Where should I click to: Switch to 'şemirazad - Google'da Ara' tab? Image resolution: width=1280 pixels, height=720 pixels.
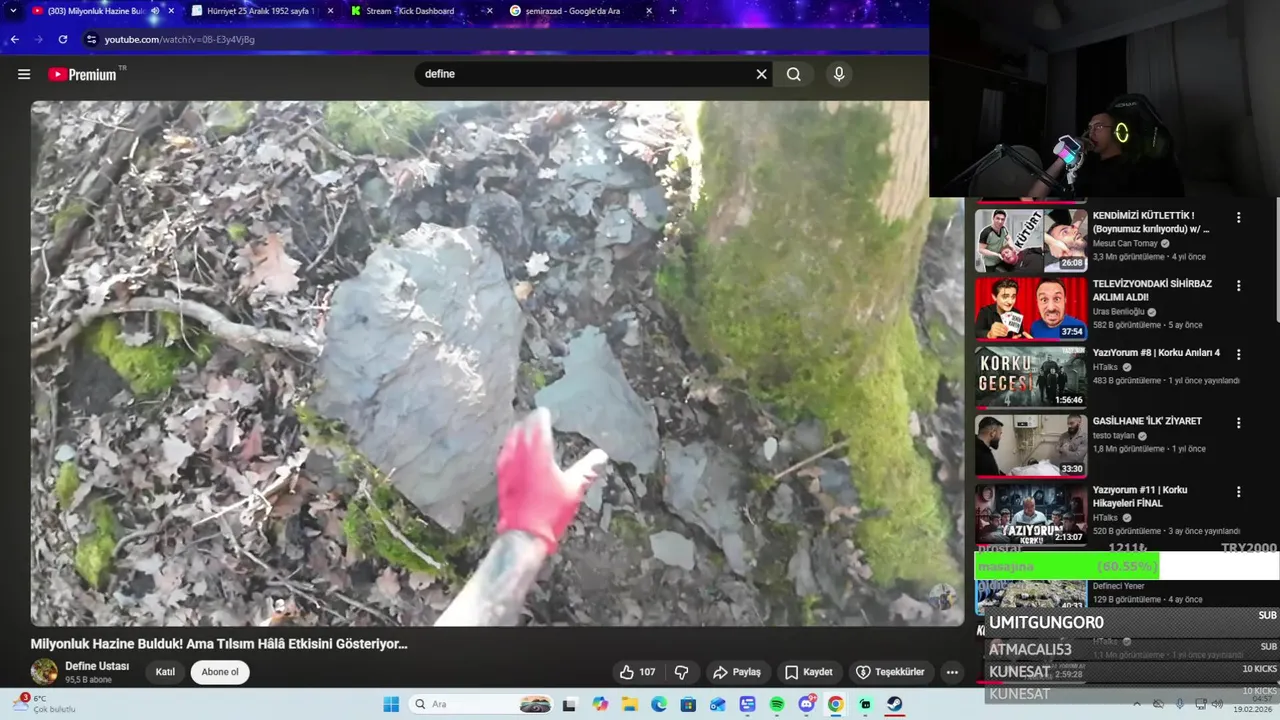[570, 11]
